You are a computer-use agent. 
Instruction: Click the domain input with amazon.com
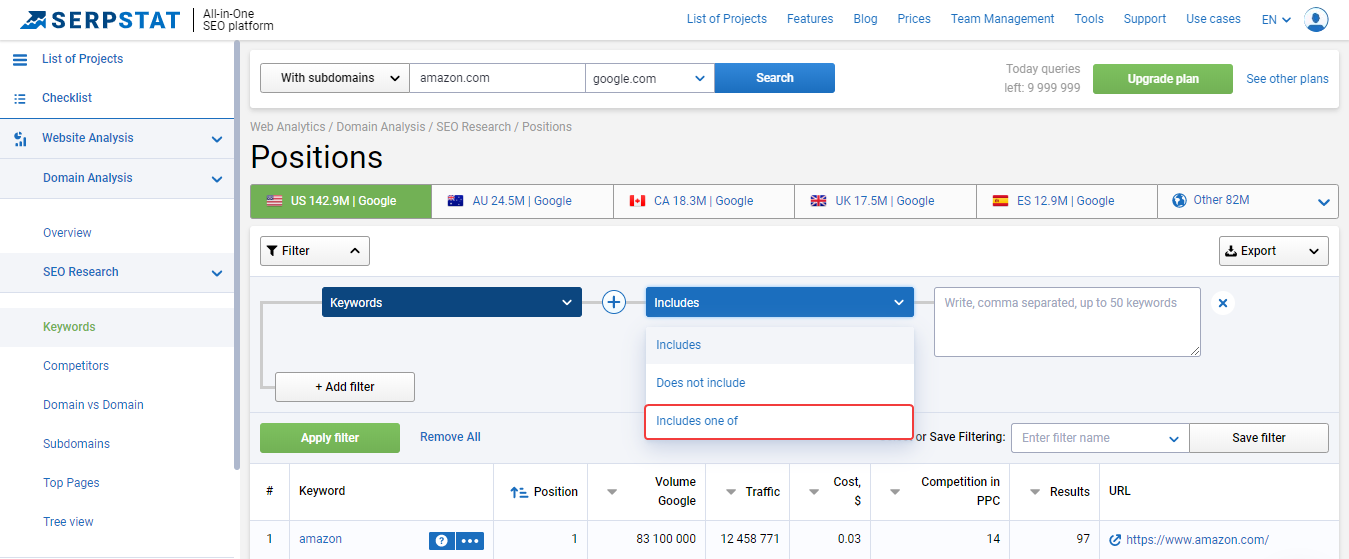[497, 78]
